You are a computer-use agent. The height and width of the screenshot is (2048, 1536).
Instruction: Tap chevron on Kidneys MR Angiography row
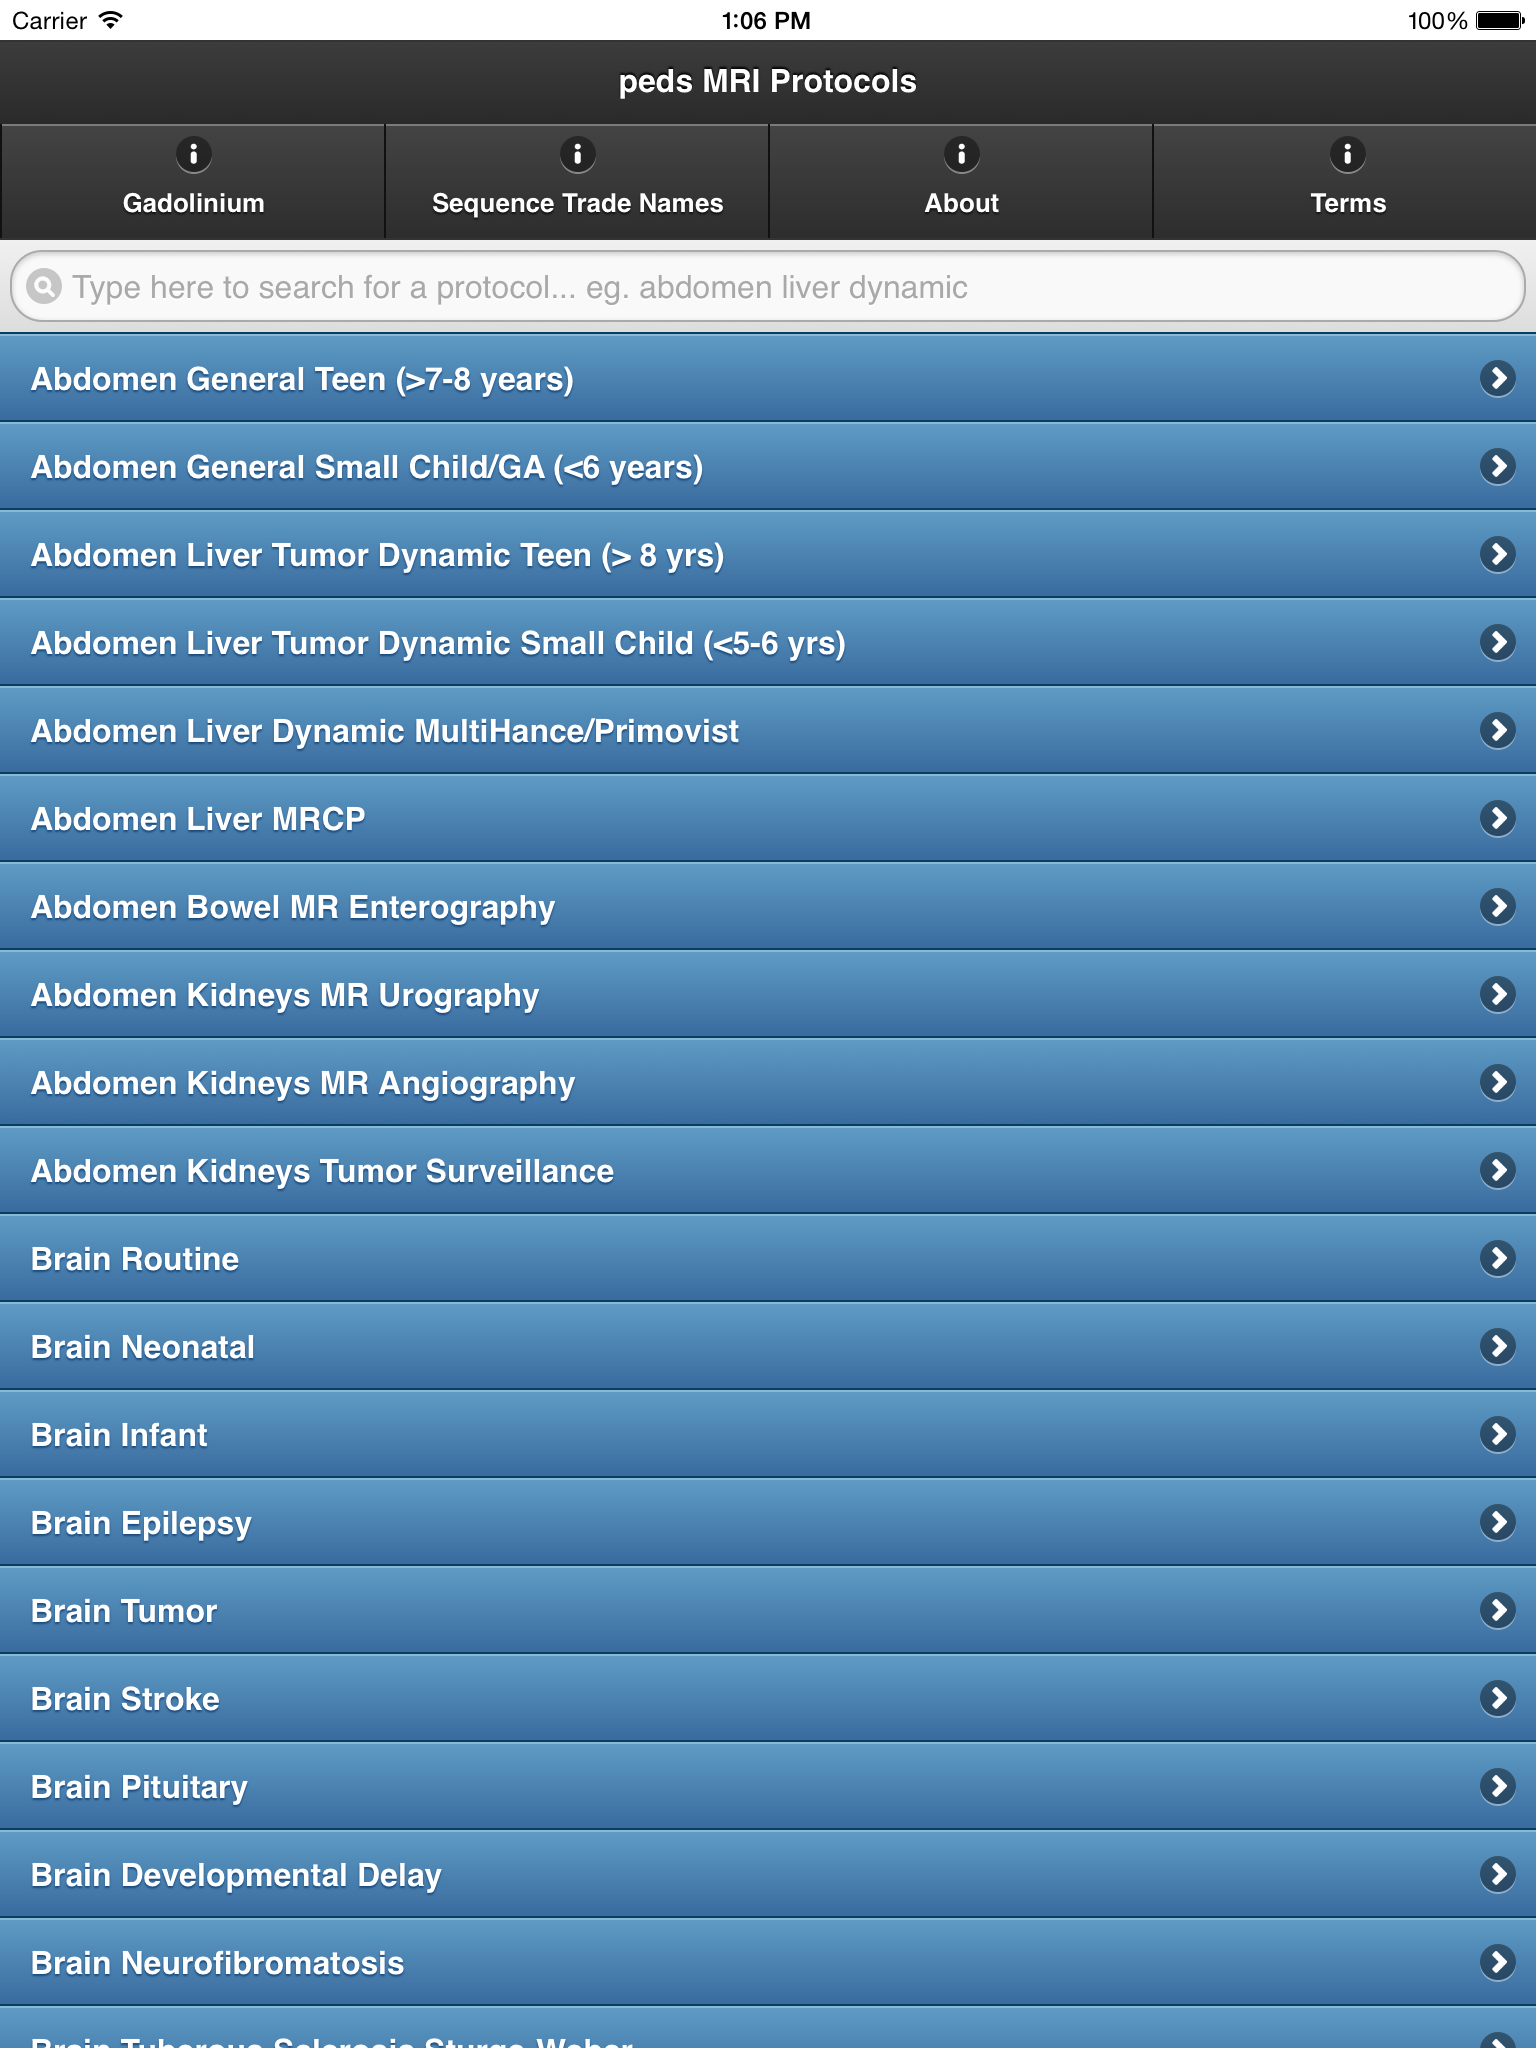(x=1498, y=1082)
